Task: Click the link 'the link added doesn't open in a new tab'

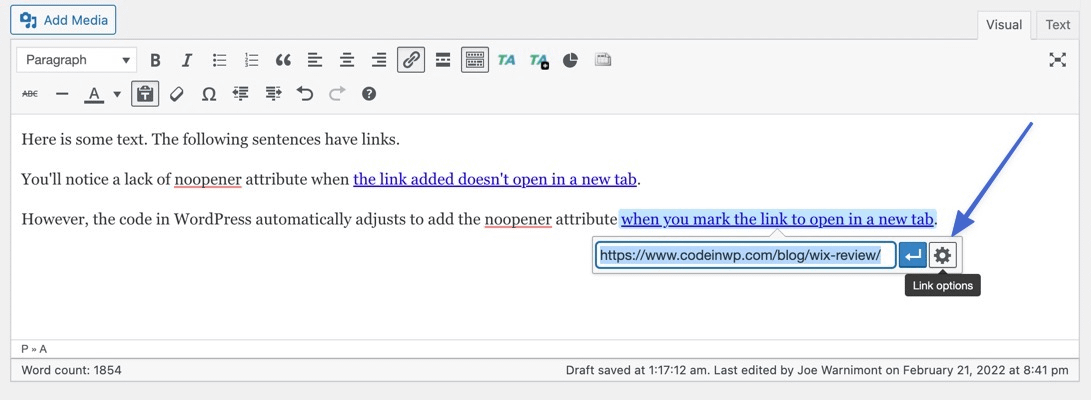Action: [x=495, y=179]
